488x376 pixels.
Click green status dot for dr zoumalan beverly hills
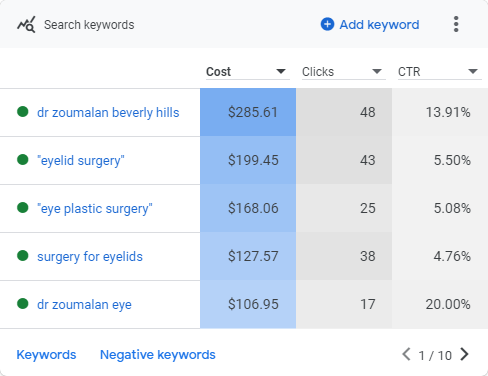[23, 112]
